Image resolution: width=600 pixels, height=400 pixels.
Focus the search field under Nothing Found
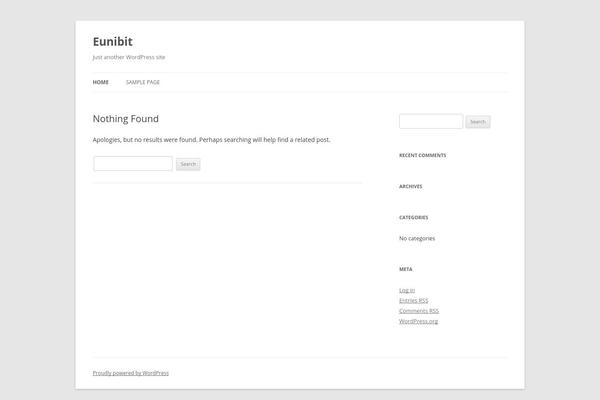pyautogui.click(x=133, y=164)
